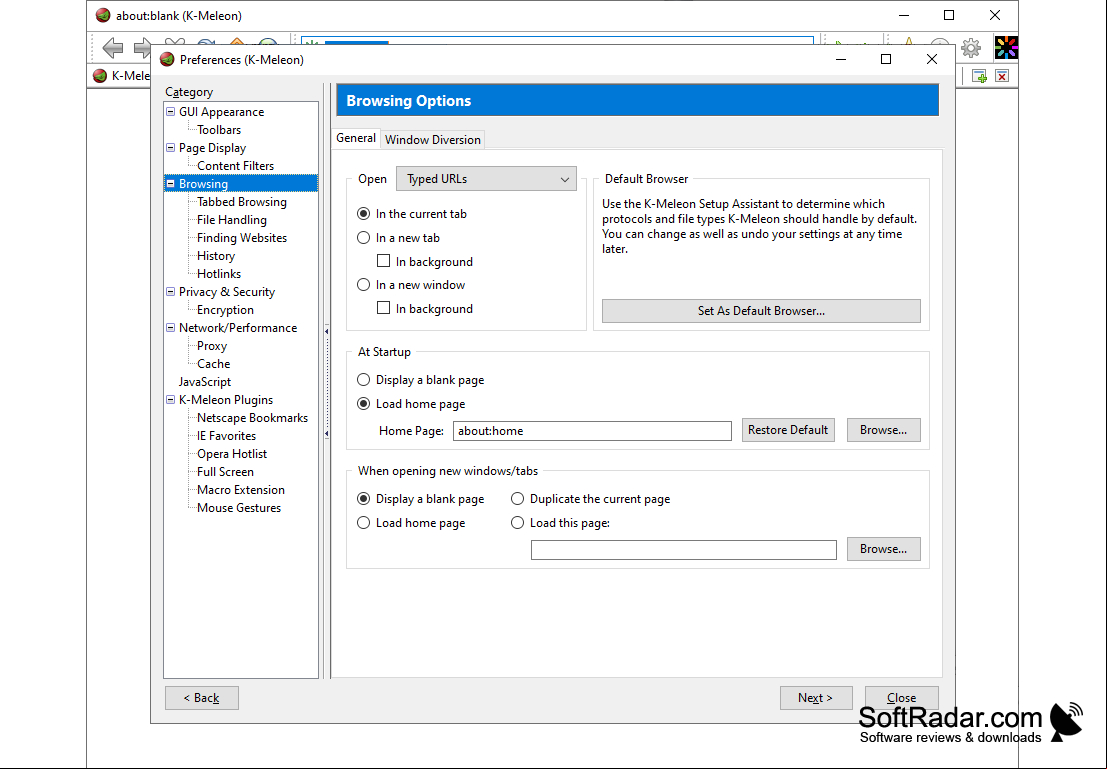Open the Netscape Bookmarks plugin category
The image size is (1107, 769).
(252, 418)
